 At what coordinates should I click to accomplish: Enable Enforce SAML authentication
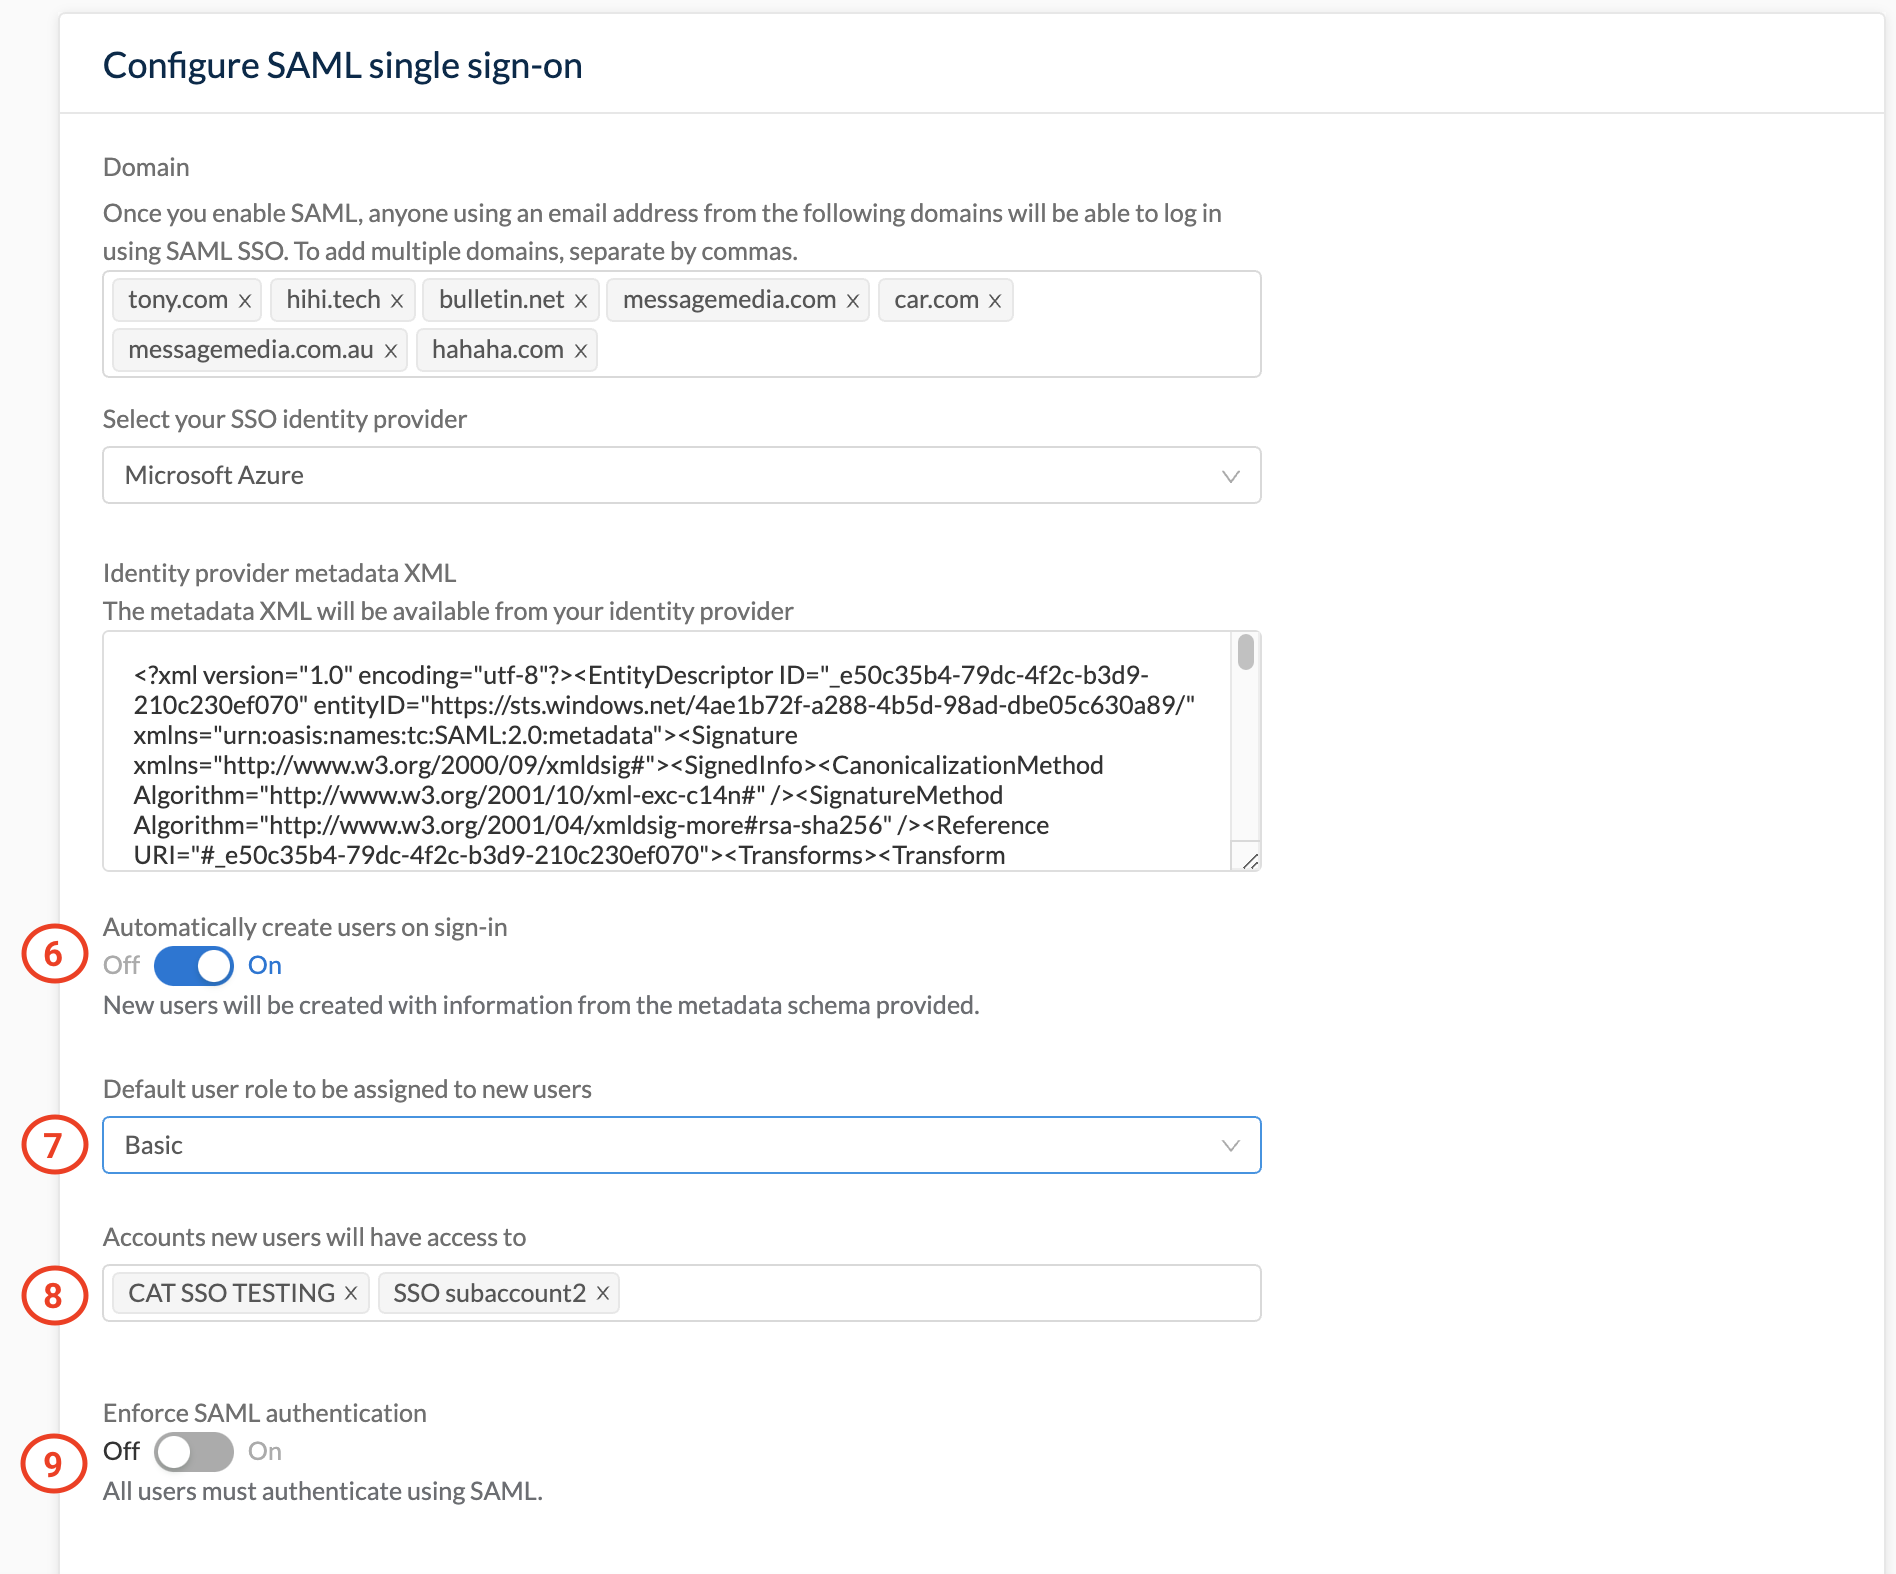pos(194,1451)
